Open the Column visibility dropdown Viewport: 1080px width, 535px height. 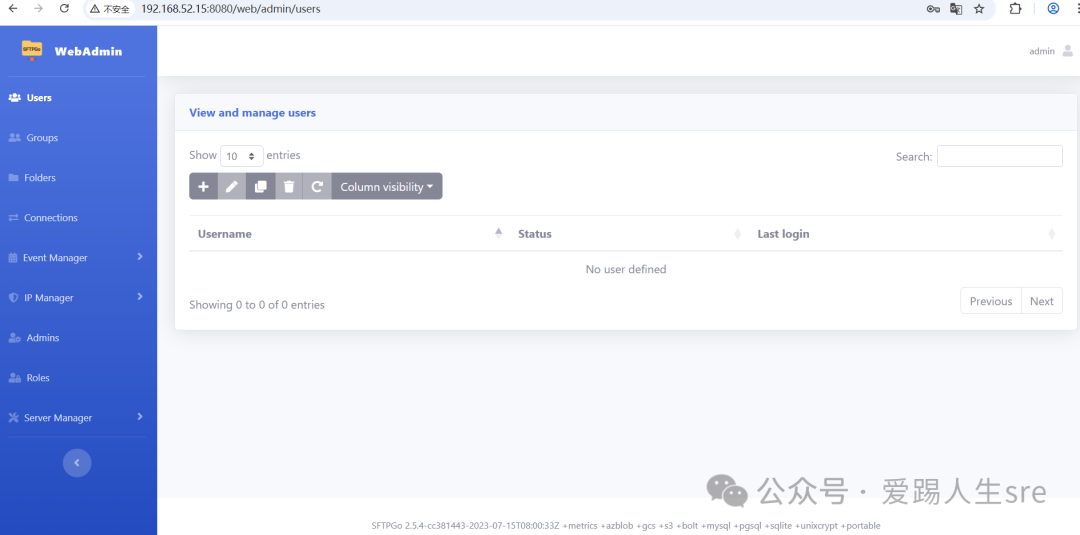[x=386, y=187]
